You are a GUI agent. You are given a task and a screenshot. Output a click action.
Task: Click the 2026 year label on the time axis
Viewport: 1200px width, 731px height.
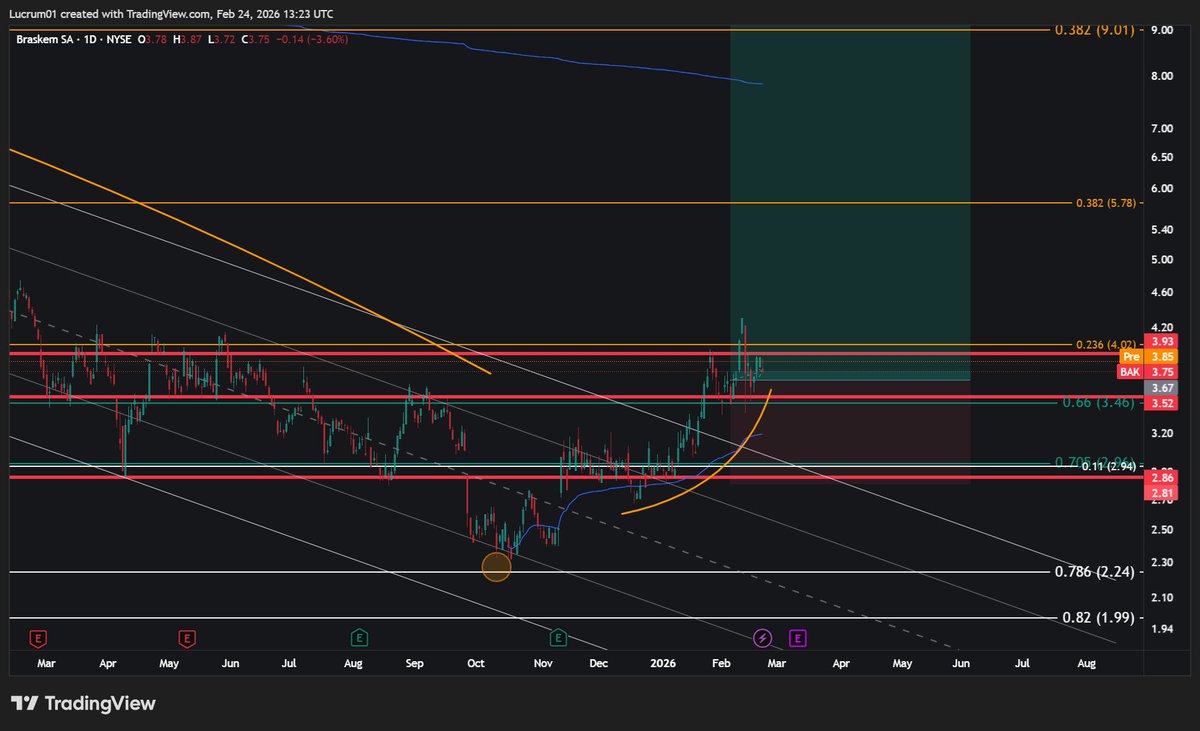(x=663, y=663)
